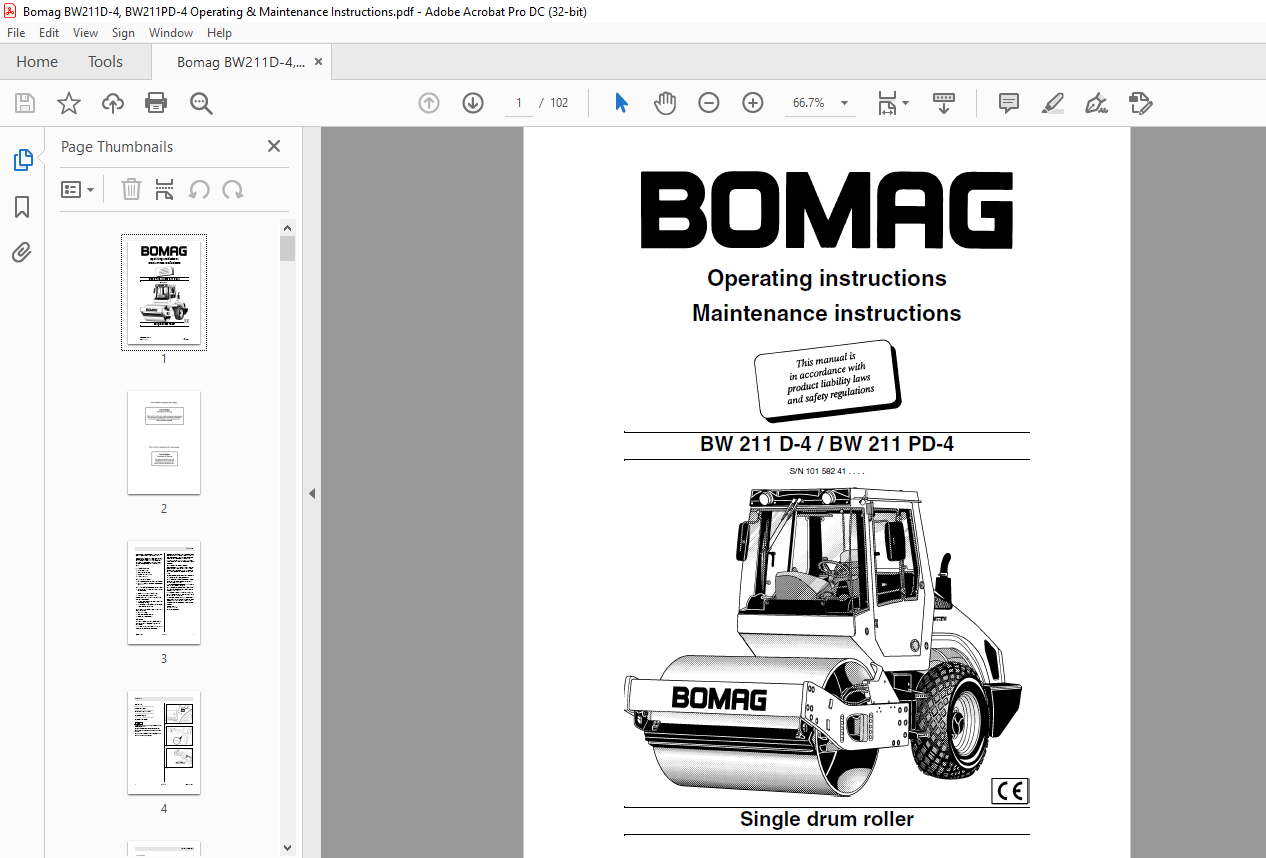Print the document with printer icon

tap(156, 103)
